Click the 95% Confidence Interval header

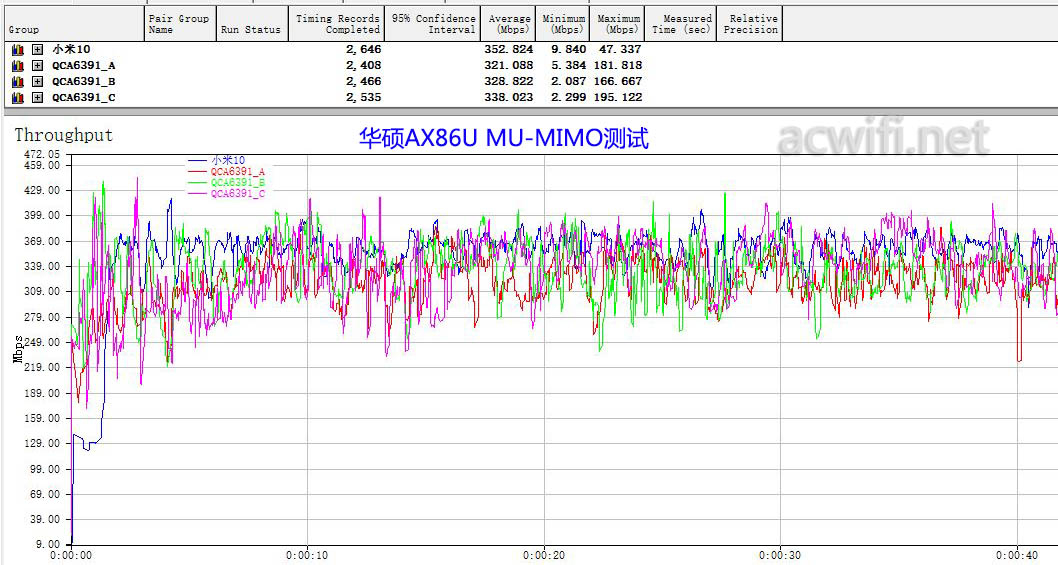(433, 24)
